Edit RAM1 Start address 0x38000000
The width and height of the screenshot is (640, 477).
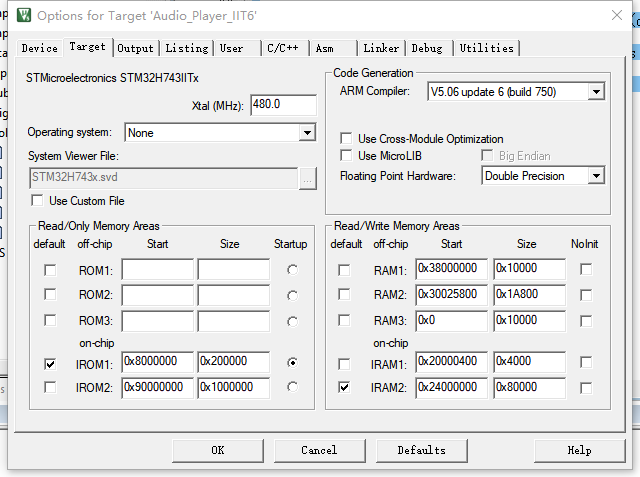(x=451, y=269)
